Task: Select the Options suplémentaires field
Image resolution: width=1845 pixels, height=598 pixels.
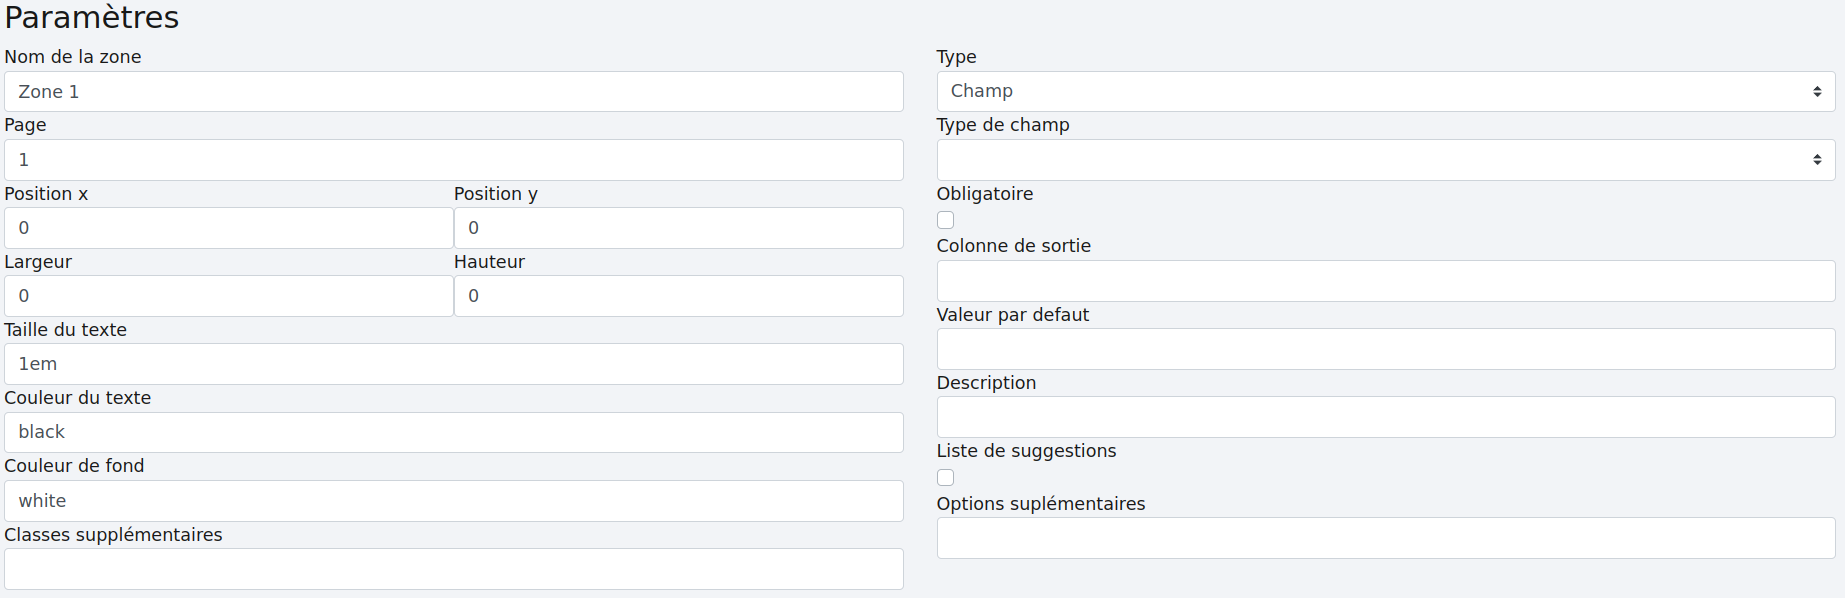Action: coord(1385,538)
